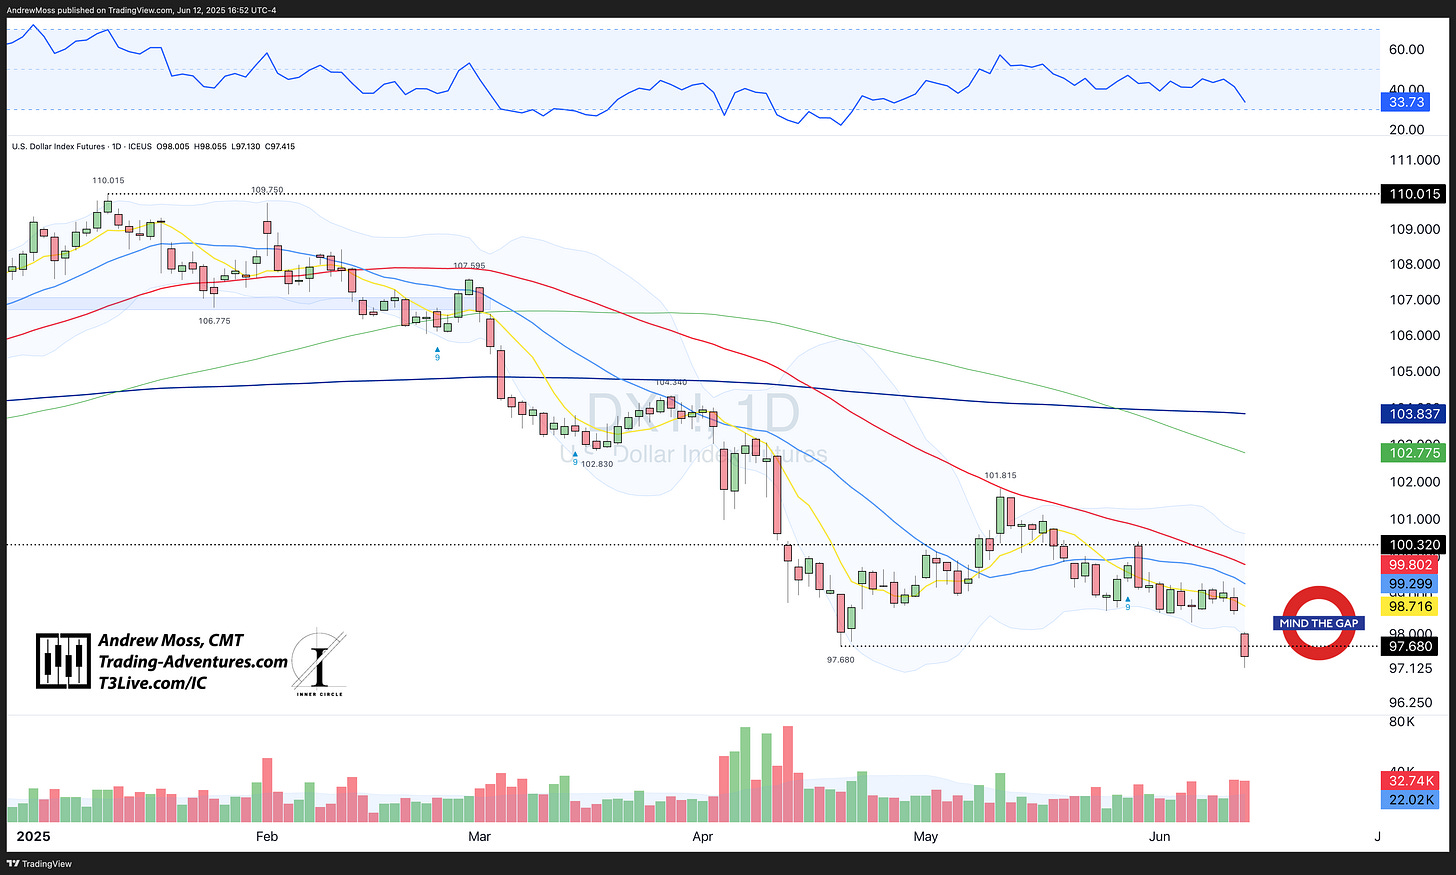Click the green 102.775 moving average label
Screen dimensions: 1456x875
(1413, 453)
